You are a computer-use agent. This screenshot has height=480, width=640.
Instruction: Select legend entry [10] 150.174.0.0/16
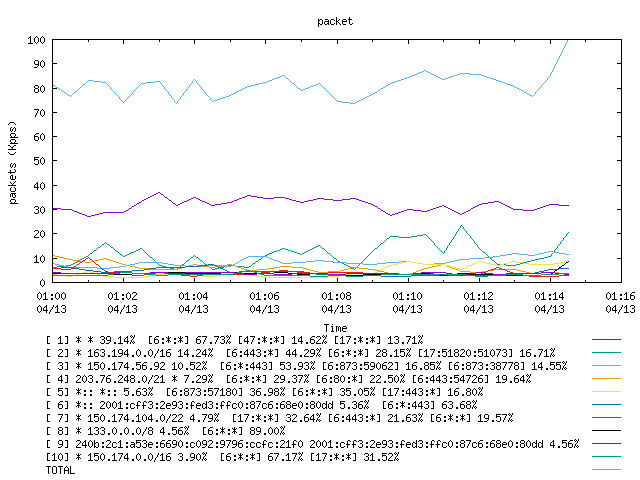pyautogui.click(x=222, y=457)
